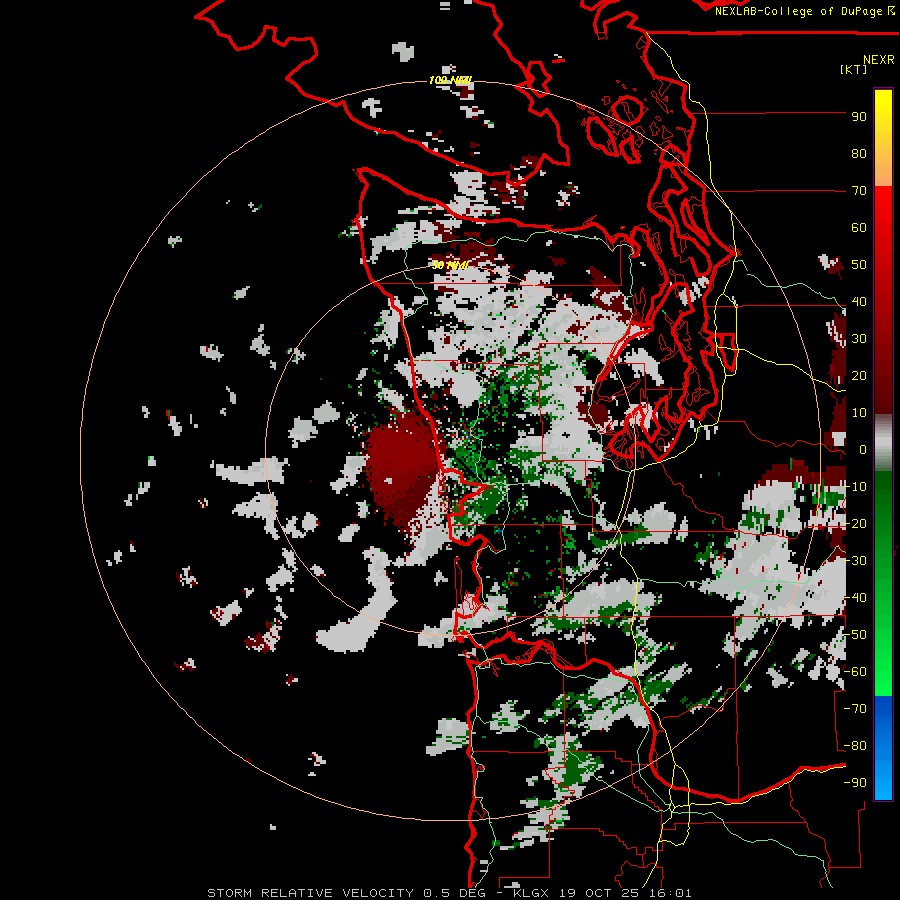Select the -10 value on the velocity scale
Viewport: 900px width, 900px height.
point(855,487)
